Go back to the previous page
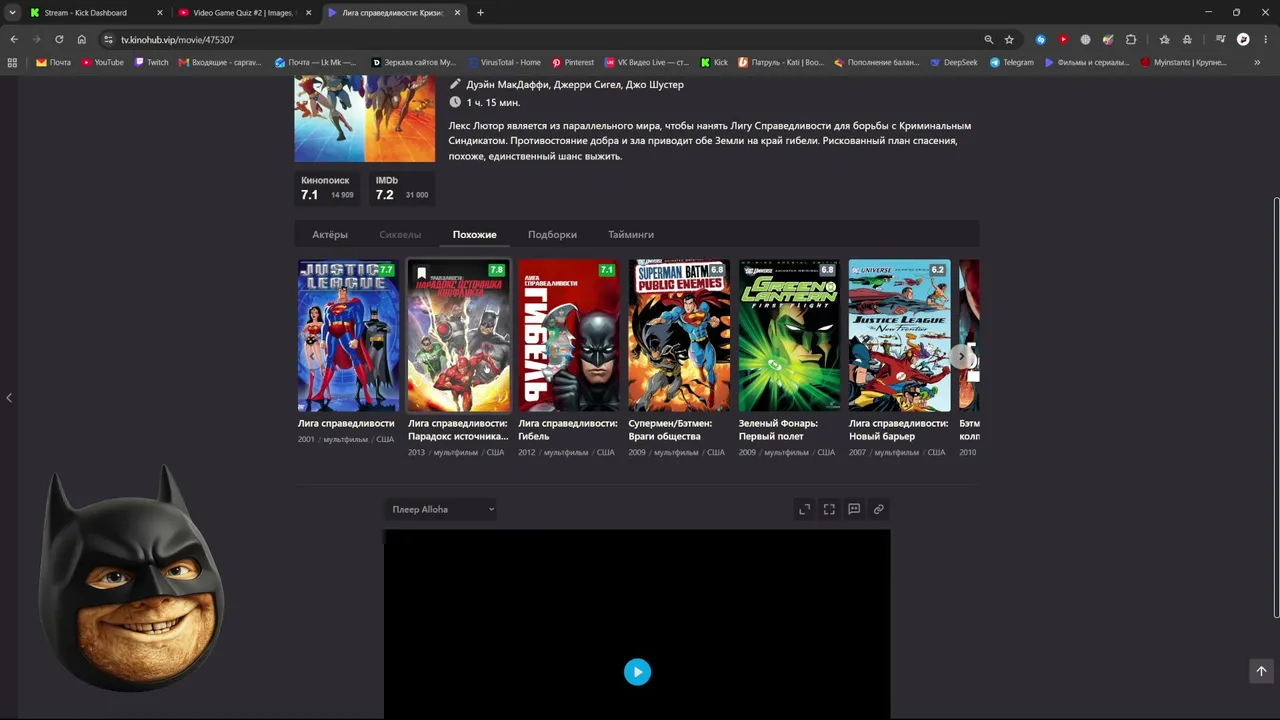The image size is (1280, 720). (14, 39)
